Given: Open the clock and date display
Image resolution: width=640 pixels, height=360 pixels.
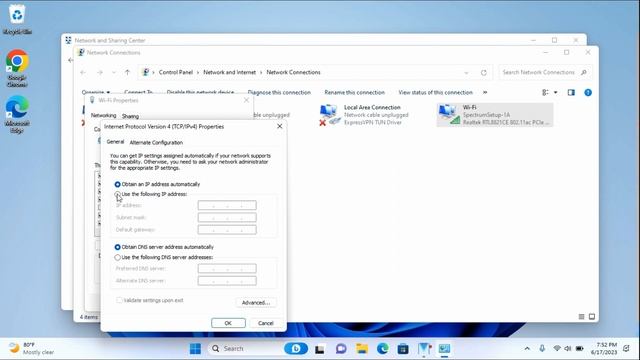Looking at the screenshot, I should pos(604,349).
